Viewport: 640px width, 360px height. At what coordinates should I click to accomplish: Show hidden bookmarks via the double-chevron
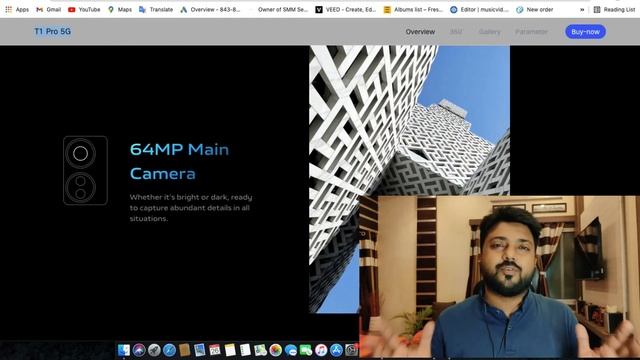click(582, 9)
